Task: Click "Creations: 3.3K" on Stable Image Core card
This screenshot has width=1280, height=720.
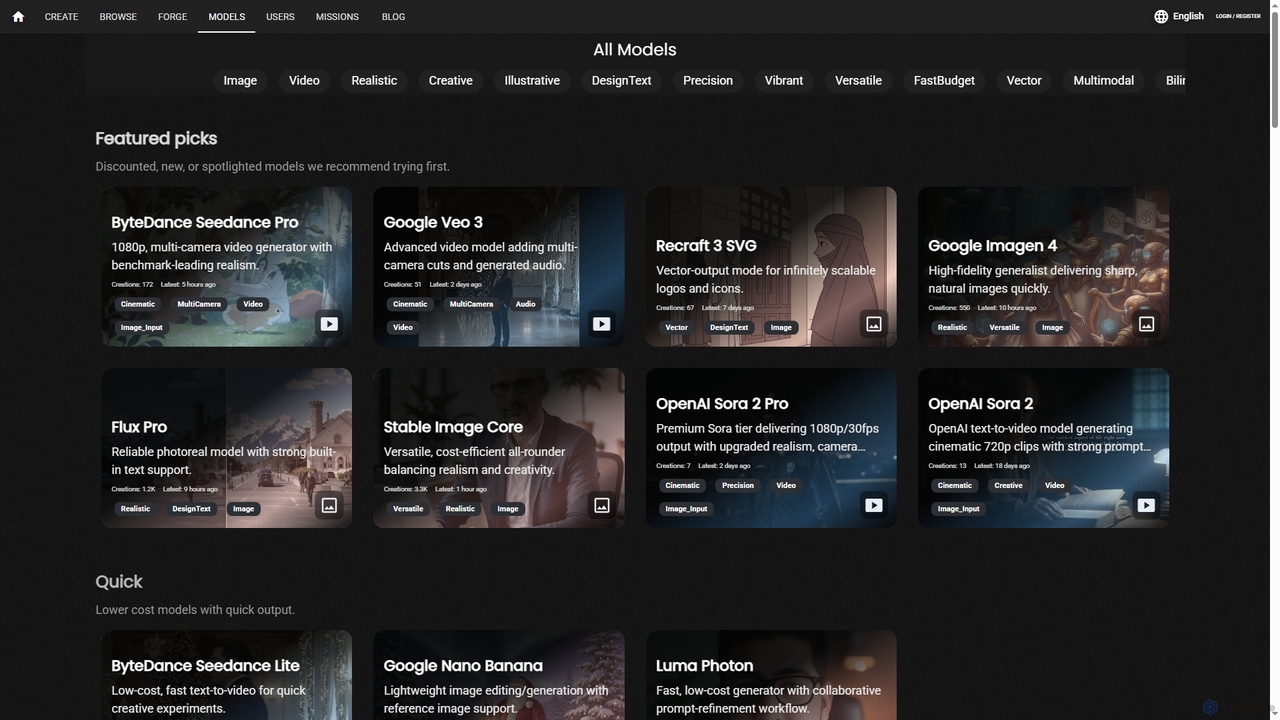Action: [x=406, y=489]
